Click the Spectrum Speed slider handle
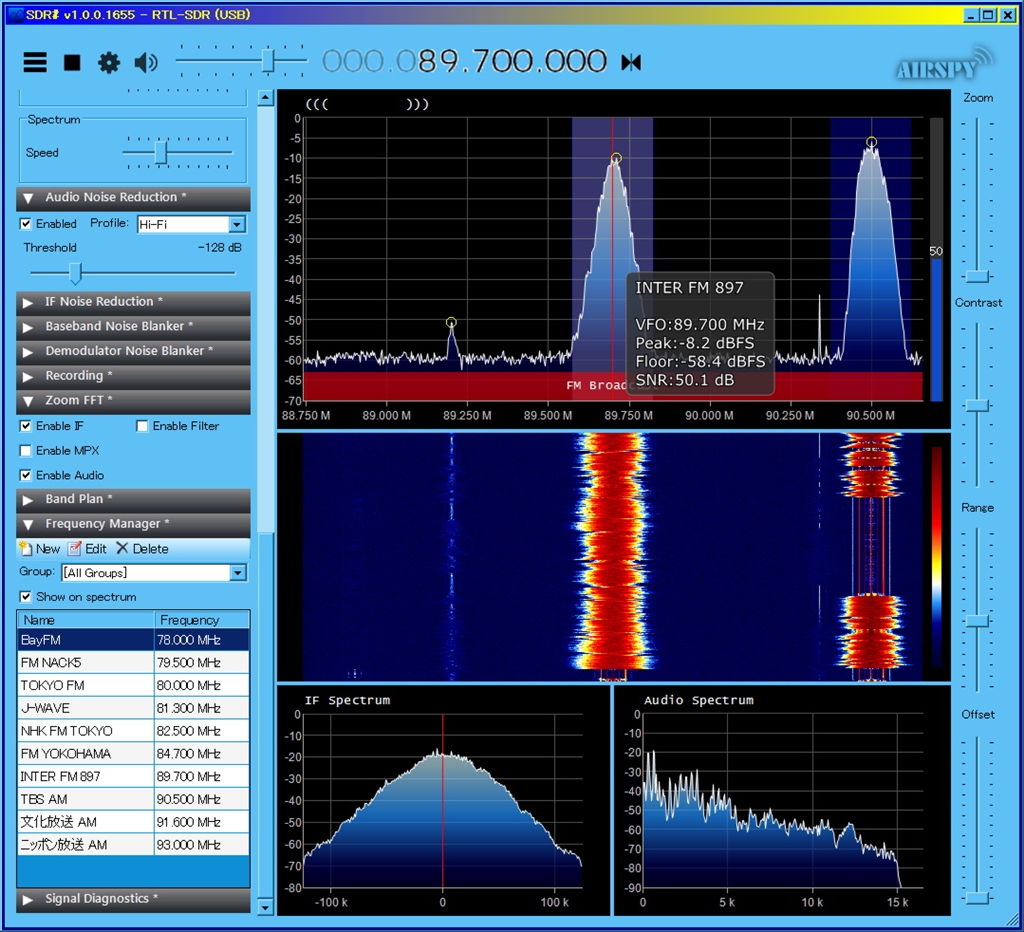Image resolution: width=1024 pixels, height=932 pixels. (x=161, y=153)
